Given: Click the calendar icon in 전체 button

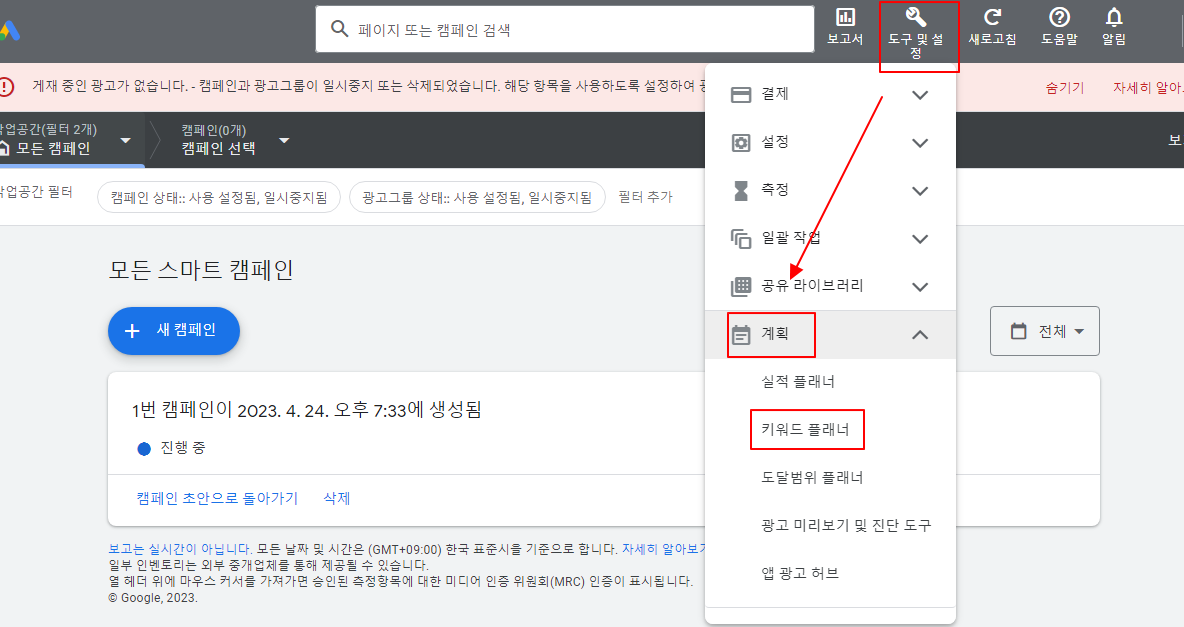Looking at the screenshot, I should click(x=1019, y=331).
